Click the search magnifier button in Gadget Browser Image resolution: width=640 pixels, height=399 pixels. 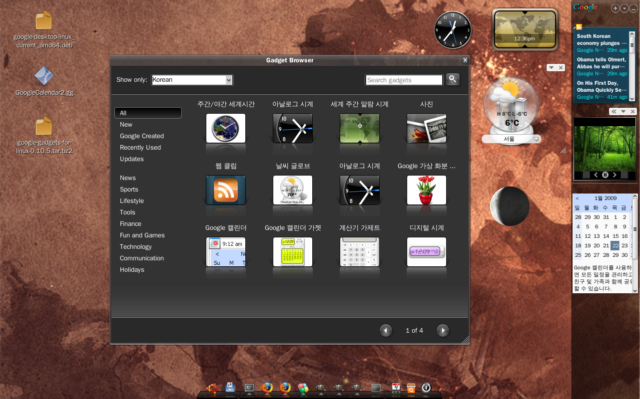click(453, 79)
